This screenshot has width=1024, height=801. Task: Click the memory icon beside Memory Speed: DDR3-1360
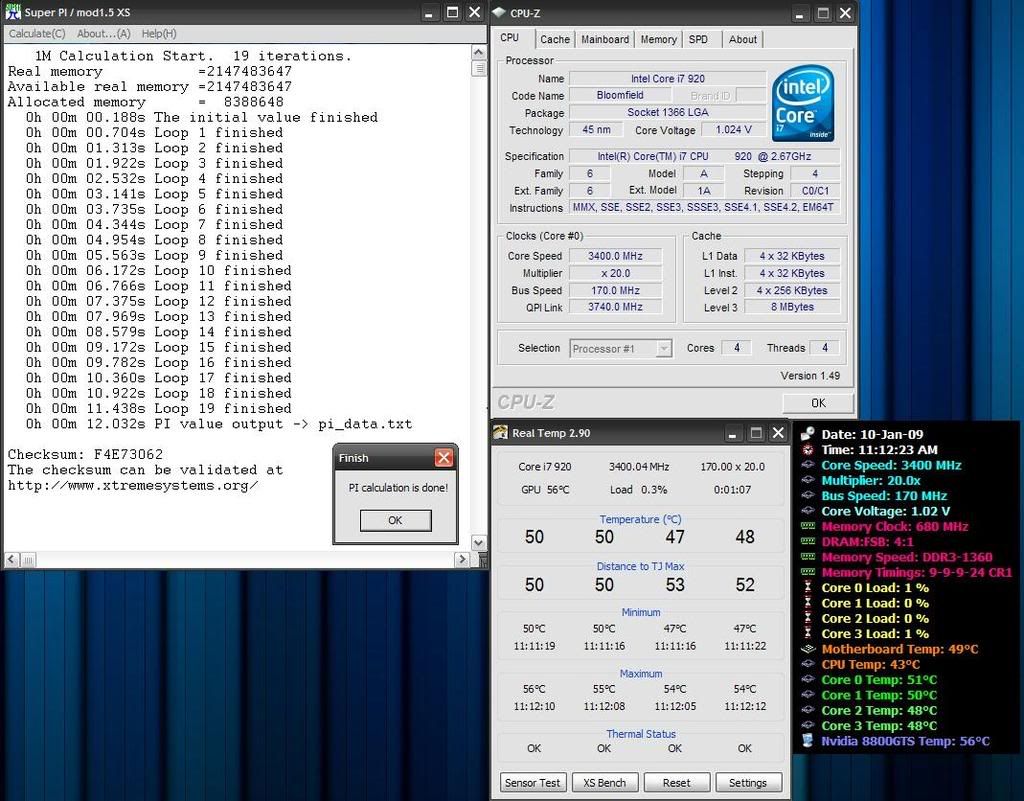808,557
